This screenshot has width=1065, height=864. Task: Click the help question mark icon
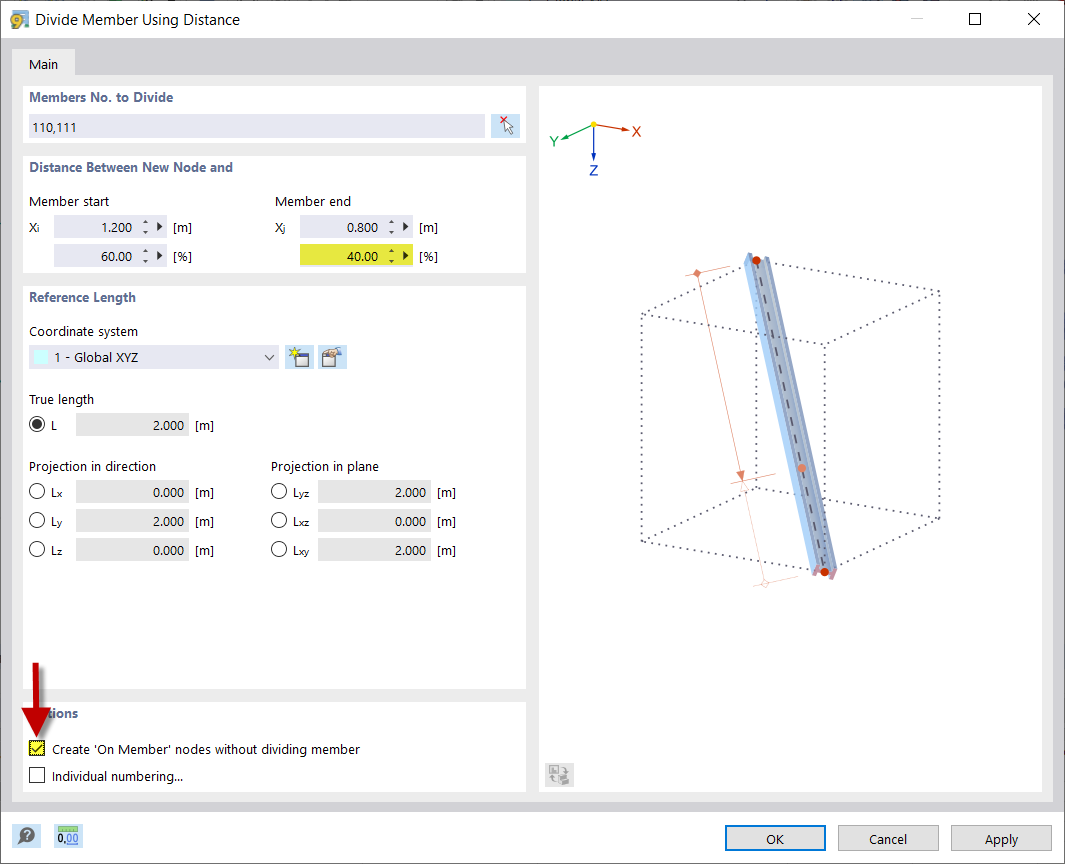pyautogui.click(x=27, y=836)
